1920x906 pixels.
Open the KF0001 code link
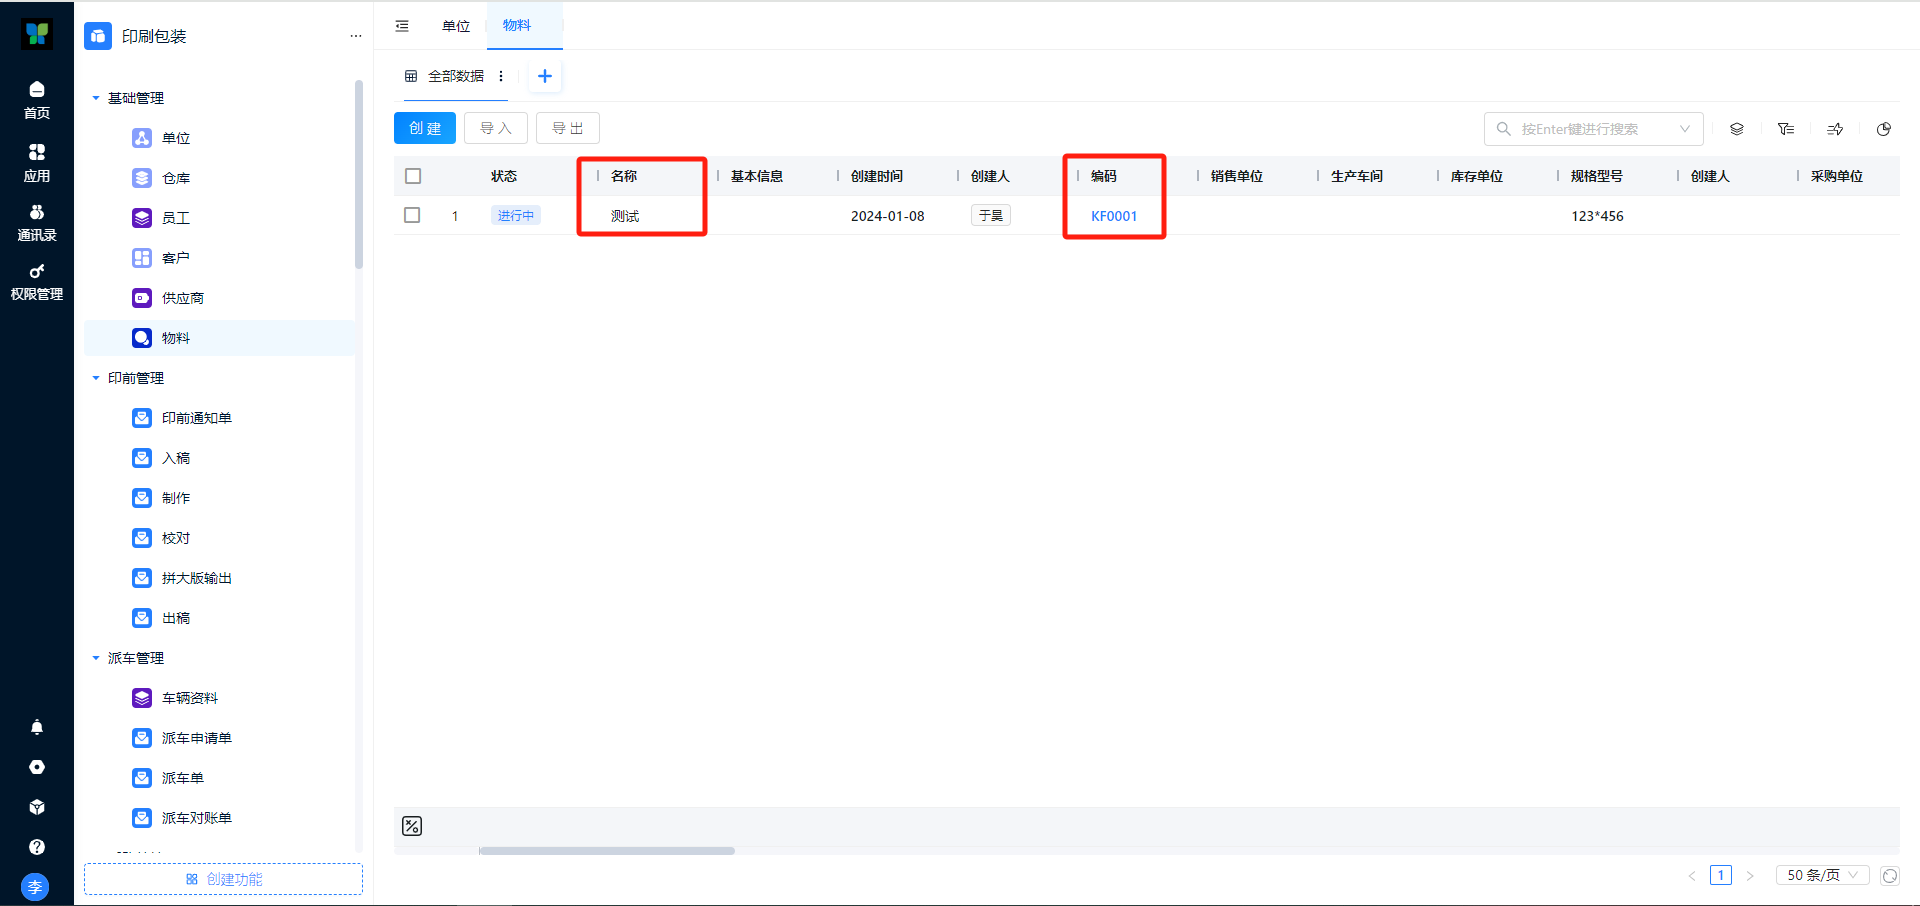(x=1113, y=216)
